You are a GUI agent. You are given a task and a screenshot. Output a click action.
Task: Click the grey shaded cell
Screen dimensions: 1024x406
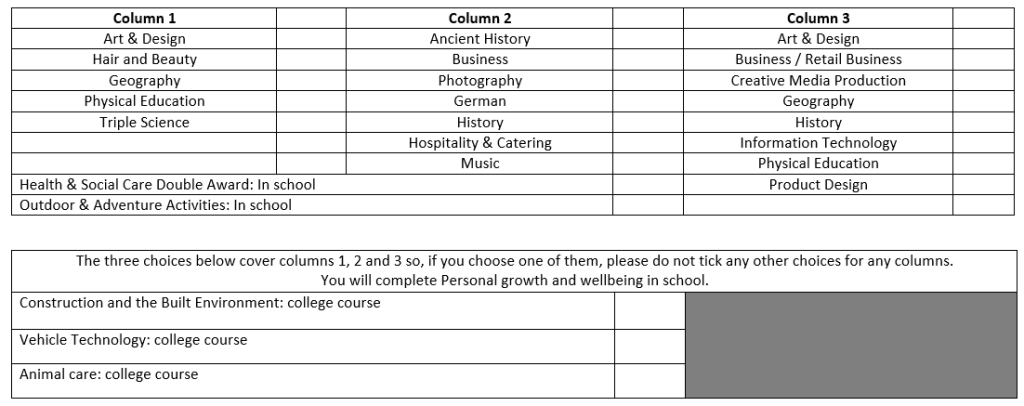(x=851, y=345)
